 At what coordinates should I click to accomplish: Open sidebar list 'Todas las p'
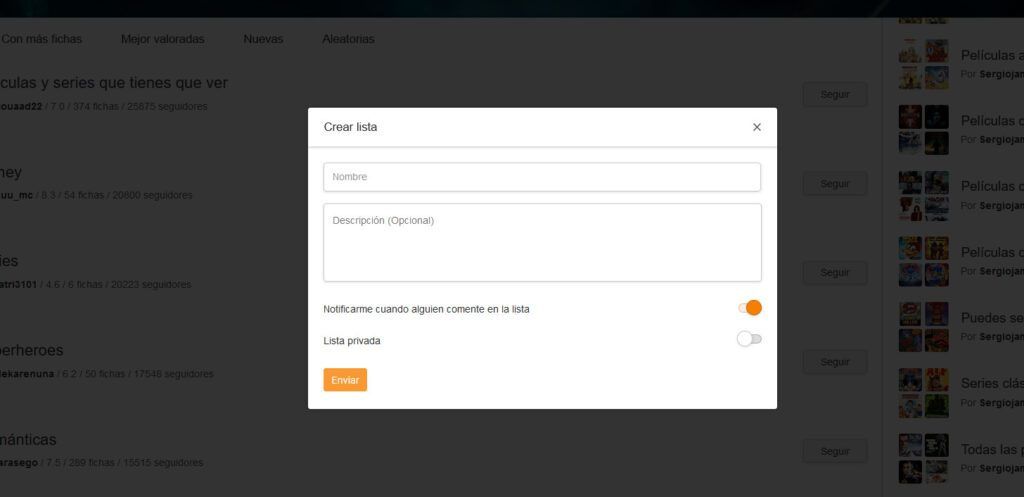992,449
